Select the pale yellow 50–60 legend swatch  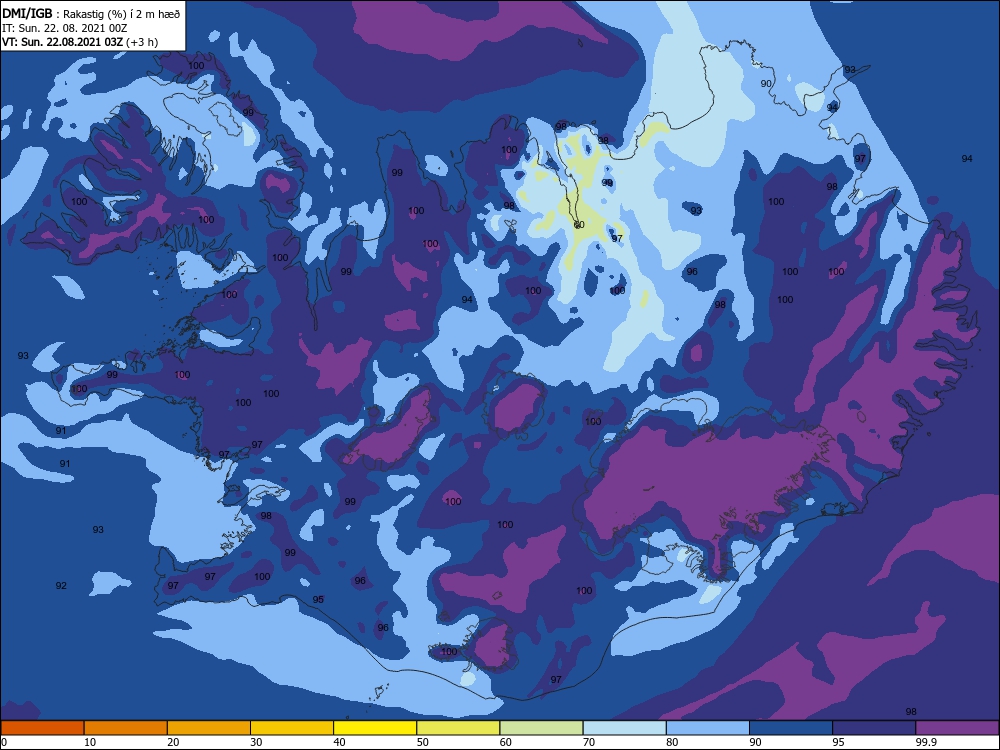point(458,728)
